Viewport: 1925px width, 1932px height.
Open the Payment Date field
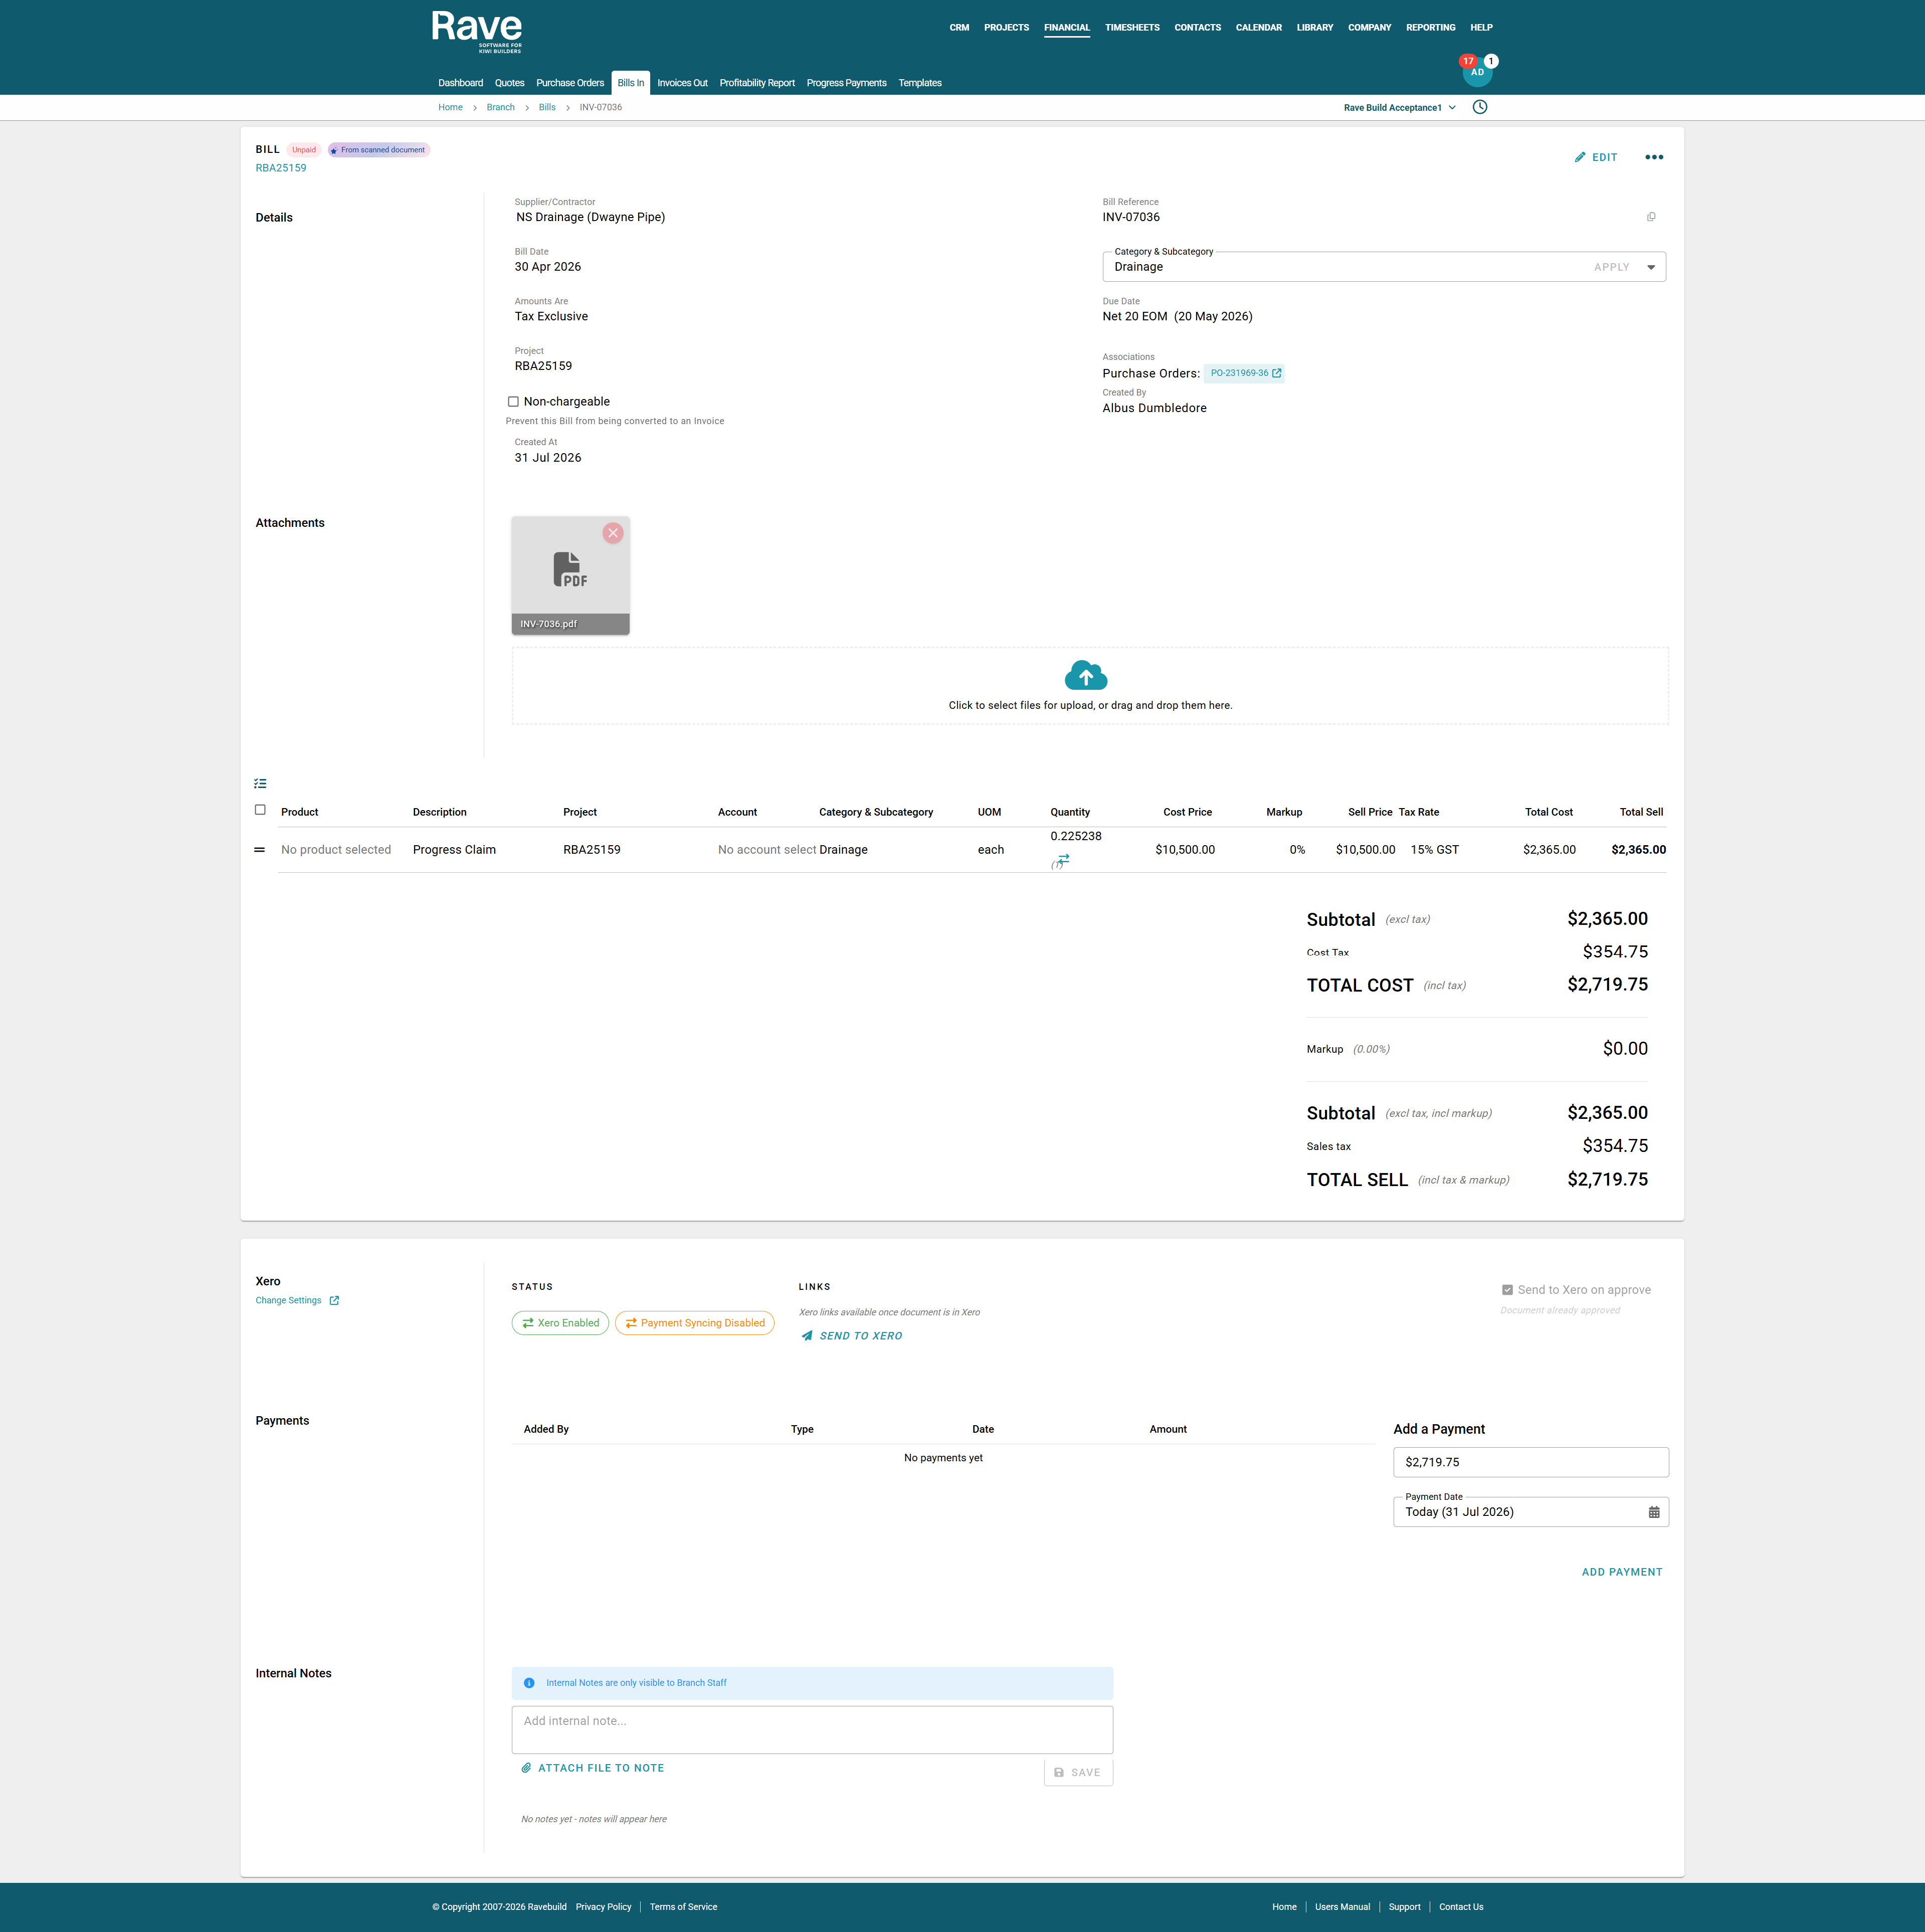(x=1530, y=1512)
